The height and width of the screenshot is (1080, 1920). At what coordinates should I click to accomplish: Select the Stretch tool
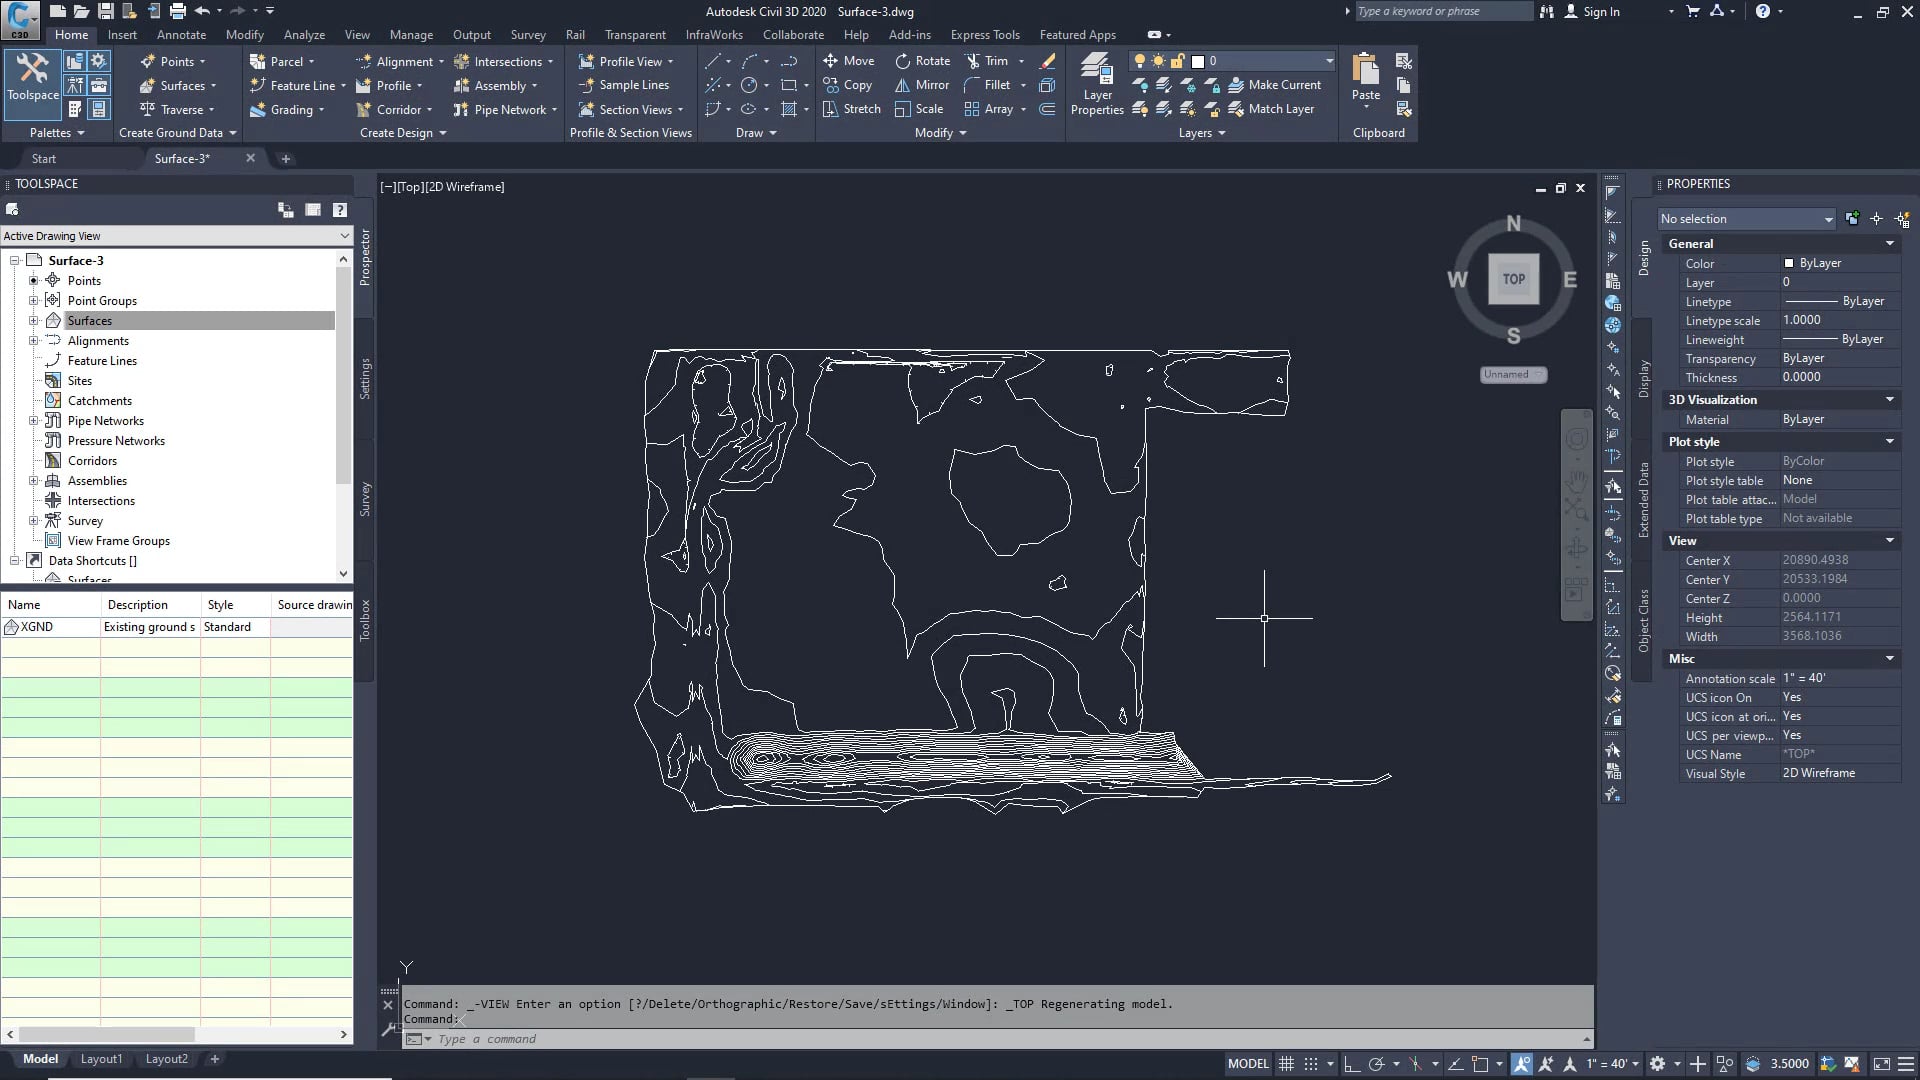850,109
